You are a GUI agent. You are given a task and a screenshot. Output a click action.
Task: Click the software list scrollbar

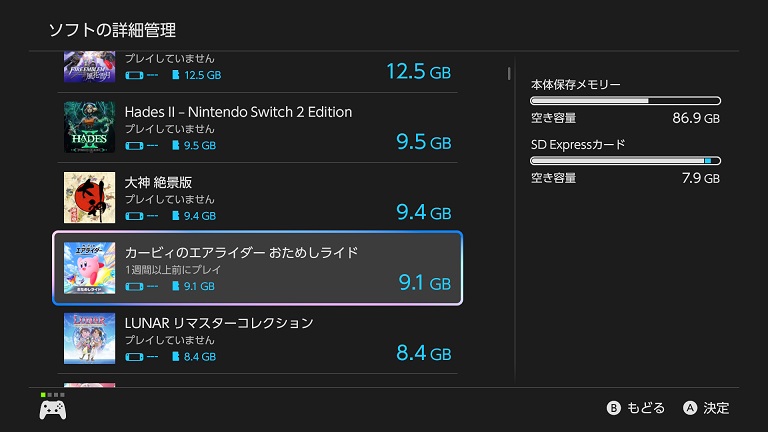(x=509, y=73)
